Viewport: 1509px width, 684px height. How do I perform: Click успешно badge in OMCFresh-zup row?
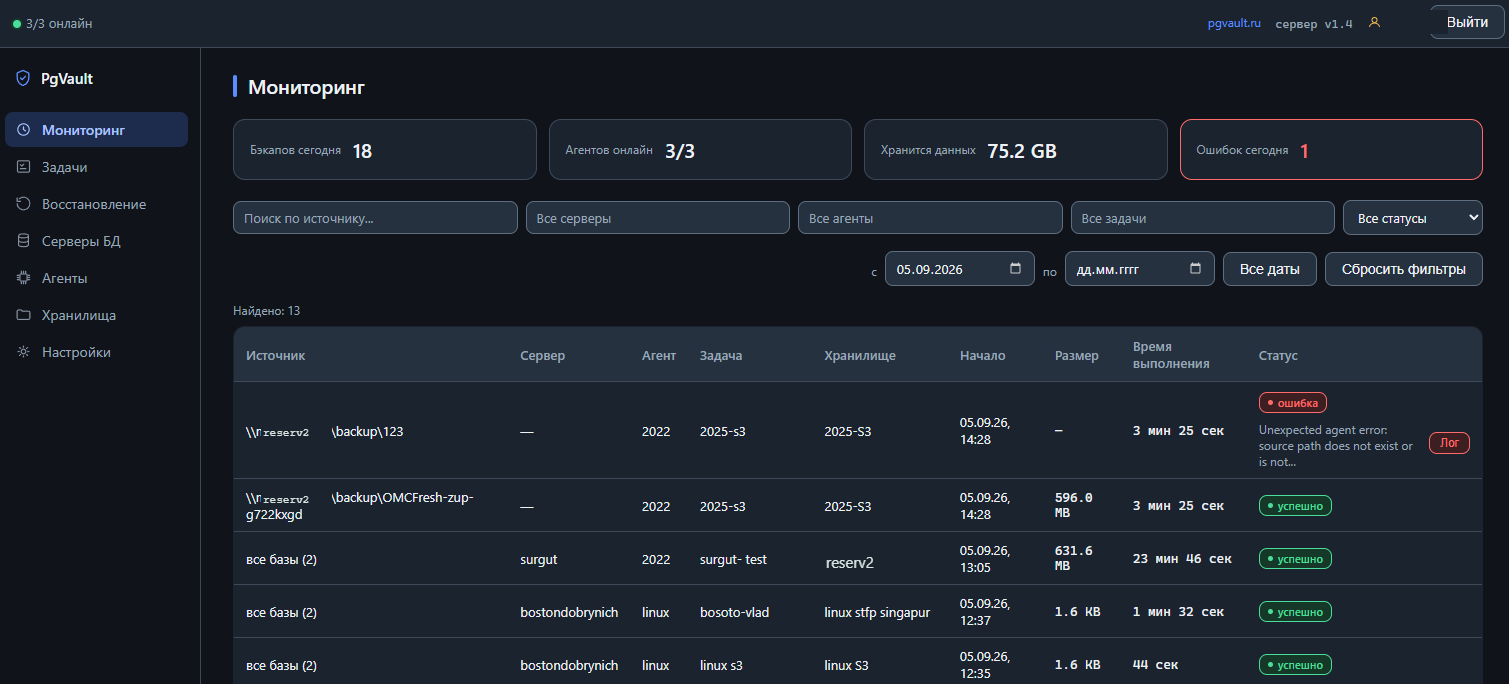[1295, 506]
